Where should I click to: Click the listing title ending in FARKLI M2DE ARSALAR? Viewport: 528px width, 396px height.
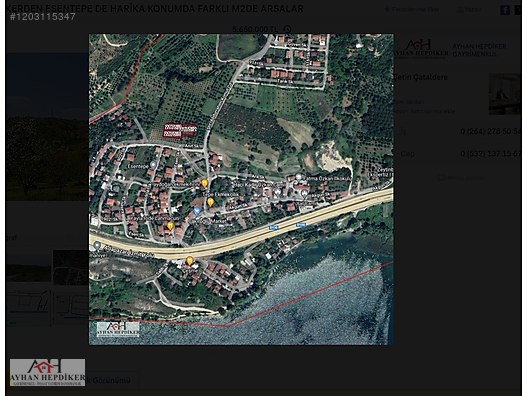pos(155,8)
